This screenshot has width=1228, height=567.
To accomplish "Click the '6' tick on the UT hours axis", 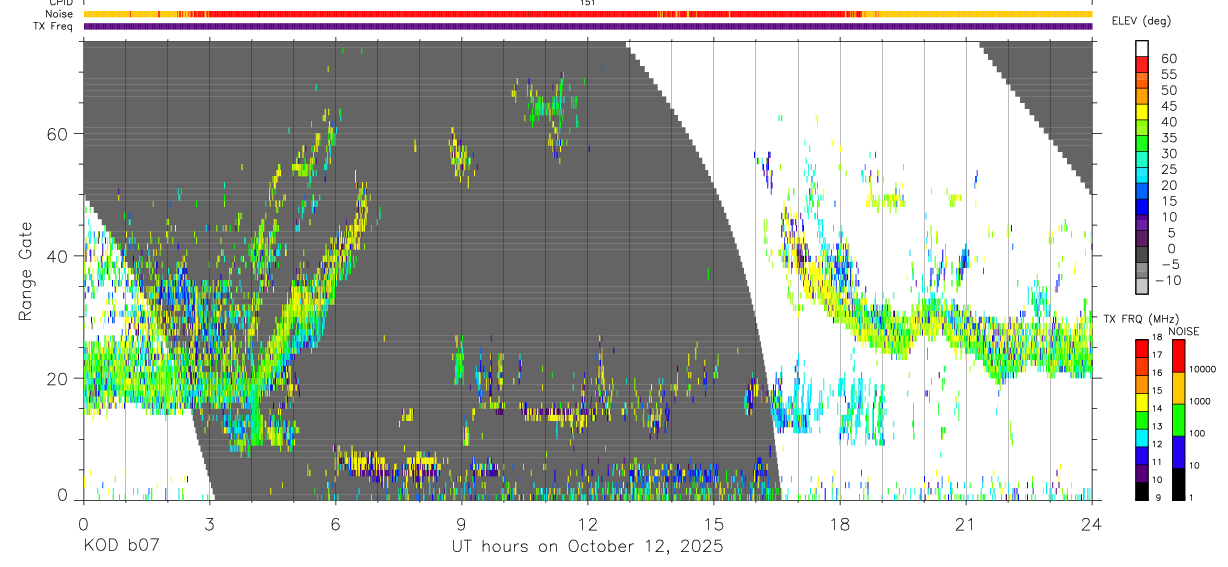I will (x=335, y=524).
